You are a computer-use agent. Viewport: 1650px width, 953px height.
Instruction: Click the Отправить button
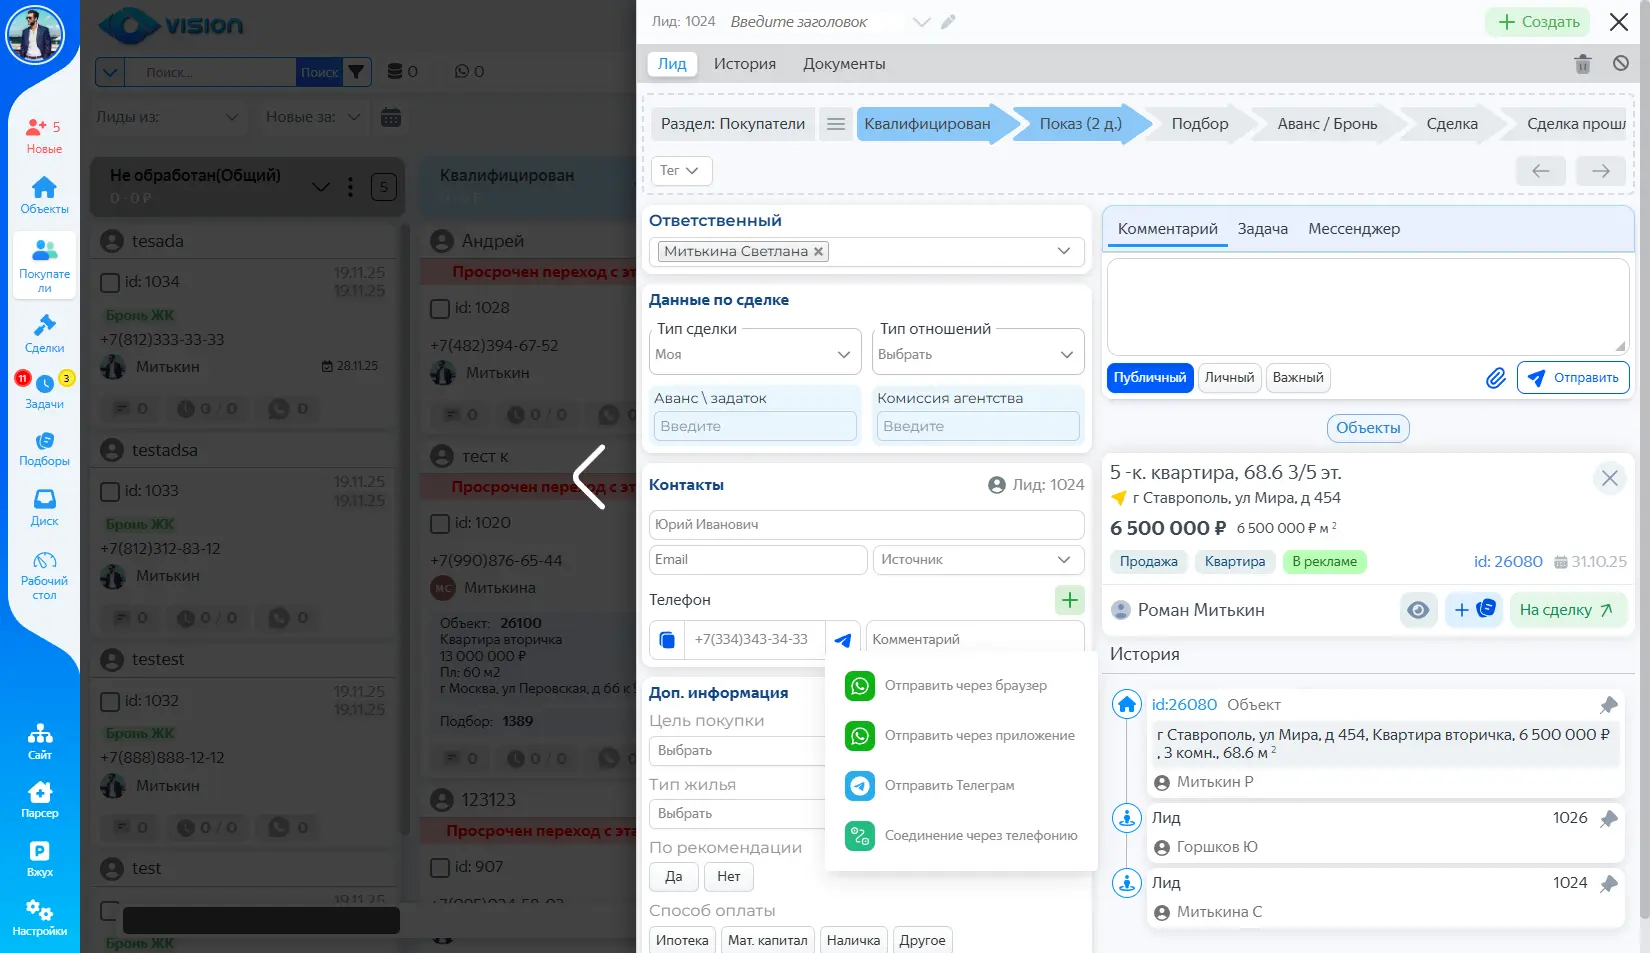[1573, 378]
